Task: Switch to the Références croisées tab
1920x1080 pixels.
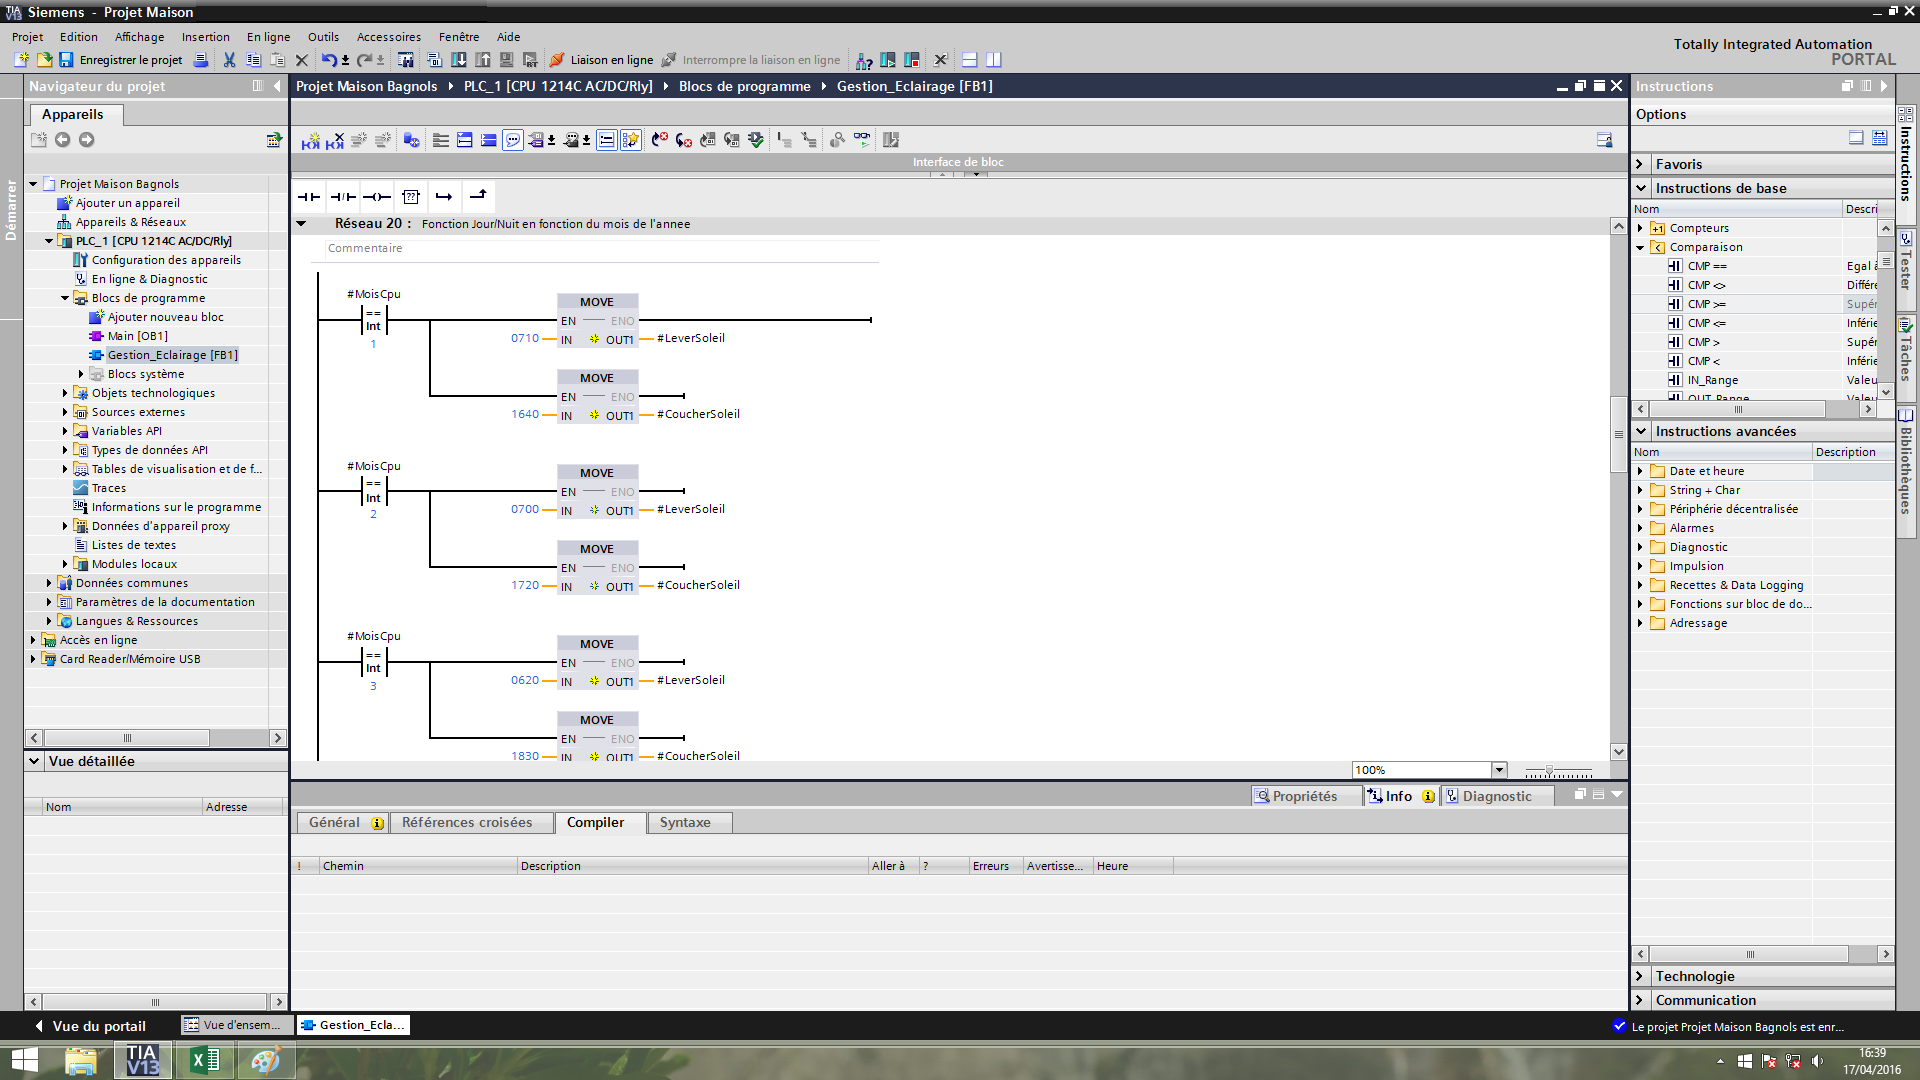Action: (x=466, y=823)
